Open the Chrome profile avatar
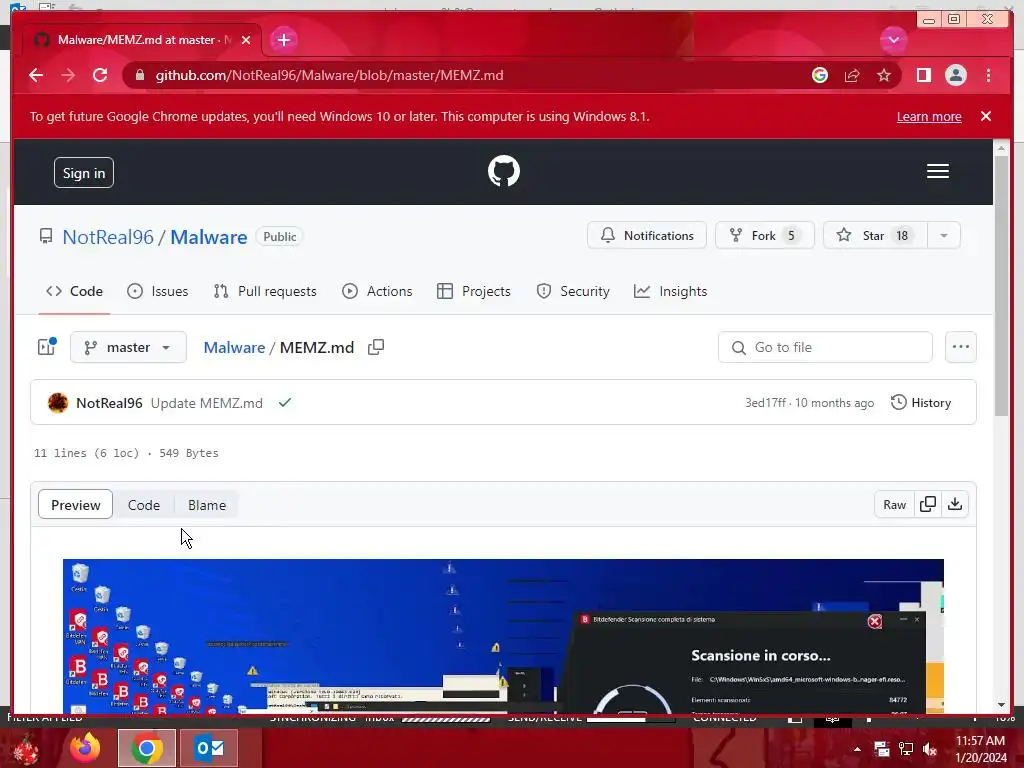The width and height of the screenshot is (1024, 768). pos(955,75)
